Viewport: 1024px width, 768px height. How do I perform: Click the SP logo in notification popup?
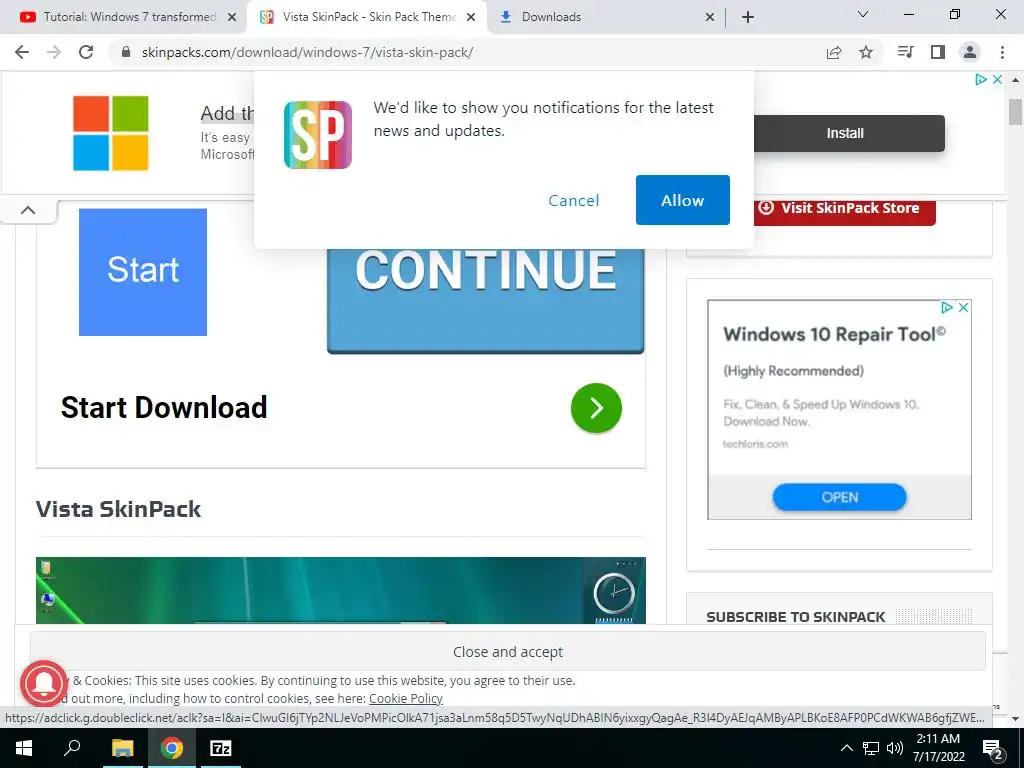pos(318,135)
